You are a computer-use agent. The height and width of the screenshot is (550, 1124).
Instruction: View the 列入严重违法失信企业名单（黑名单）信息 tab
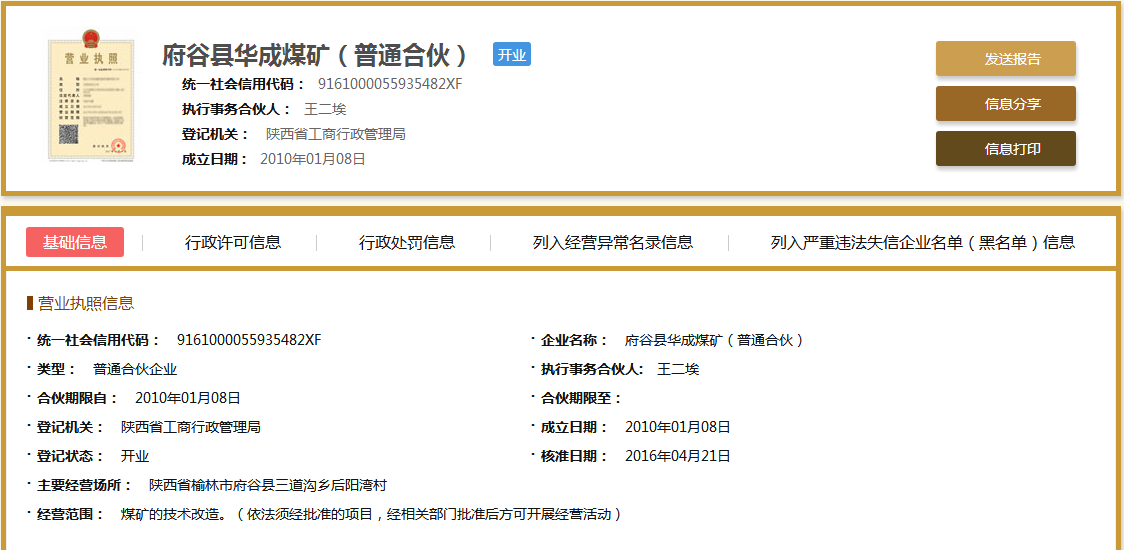tap(922, 242)
